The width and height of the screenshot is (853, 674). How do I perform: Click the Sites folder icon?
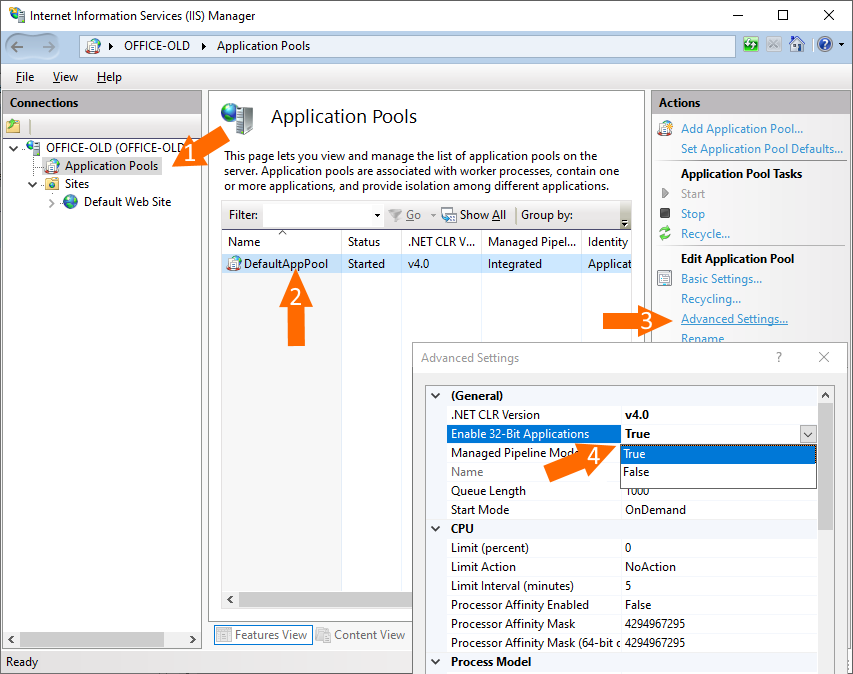tap(52, 184)
